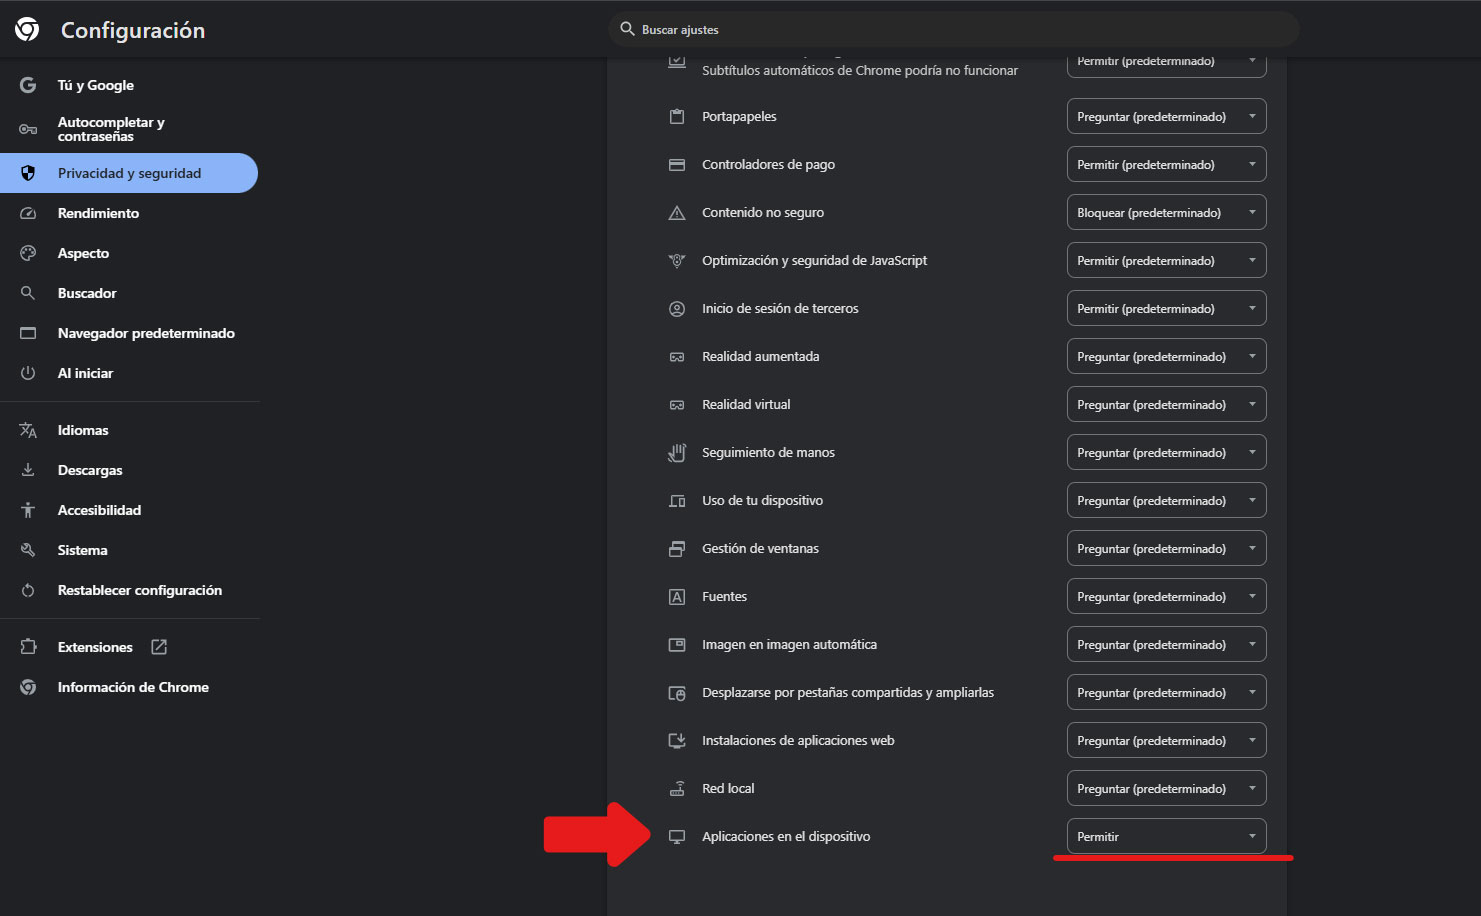
Task: Open the Aplicaciones en el dispositivo Permitir dropdown
Action: (x=1167, y=837)
